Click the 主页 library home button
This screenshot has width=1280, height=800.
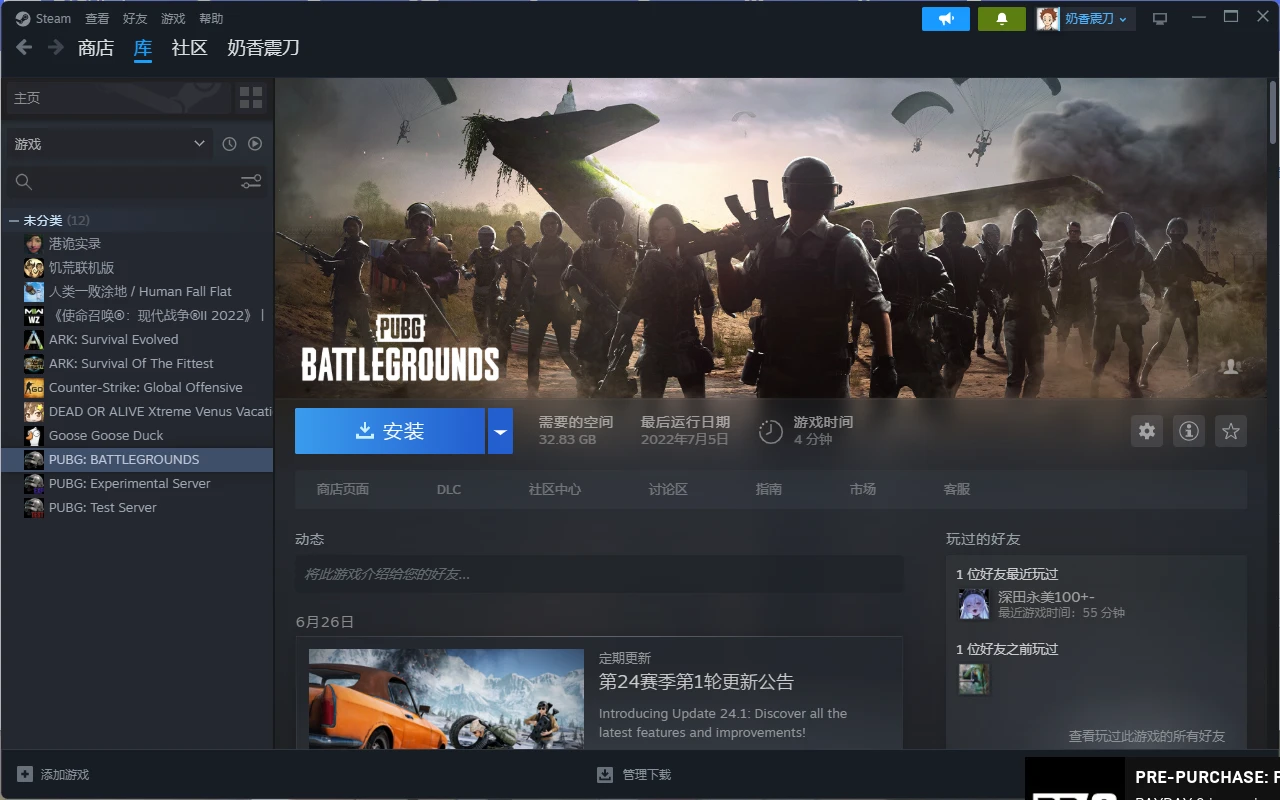coord(119,97)
